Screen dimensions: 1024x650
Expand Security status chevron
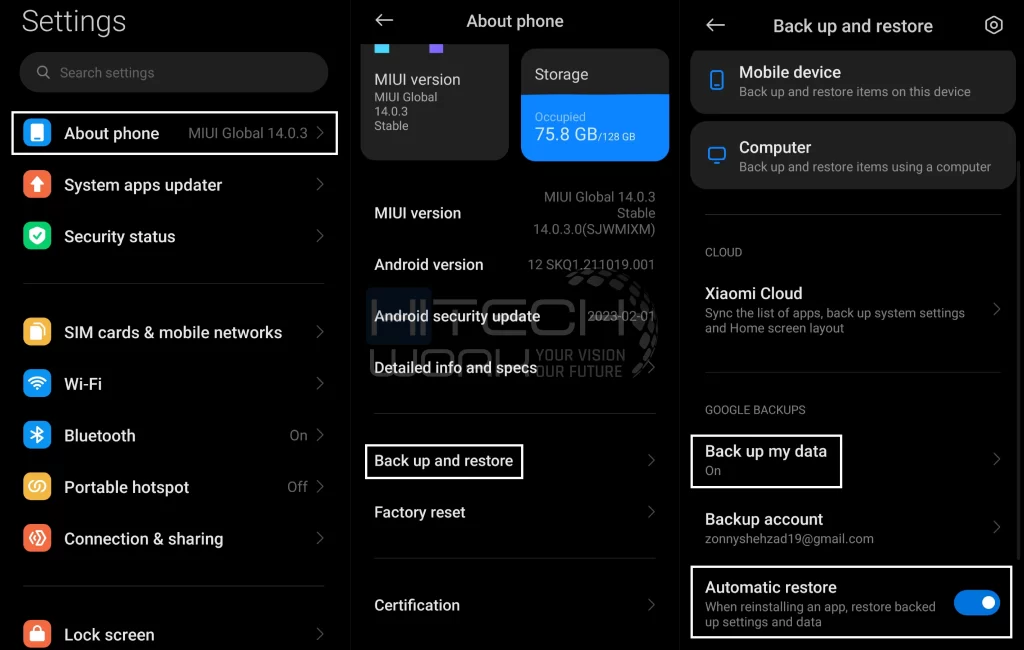tap(320, 236)
